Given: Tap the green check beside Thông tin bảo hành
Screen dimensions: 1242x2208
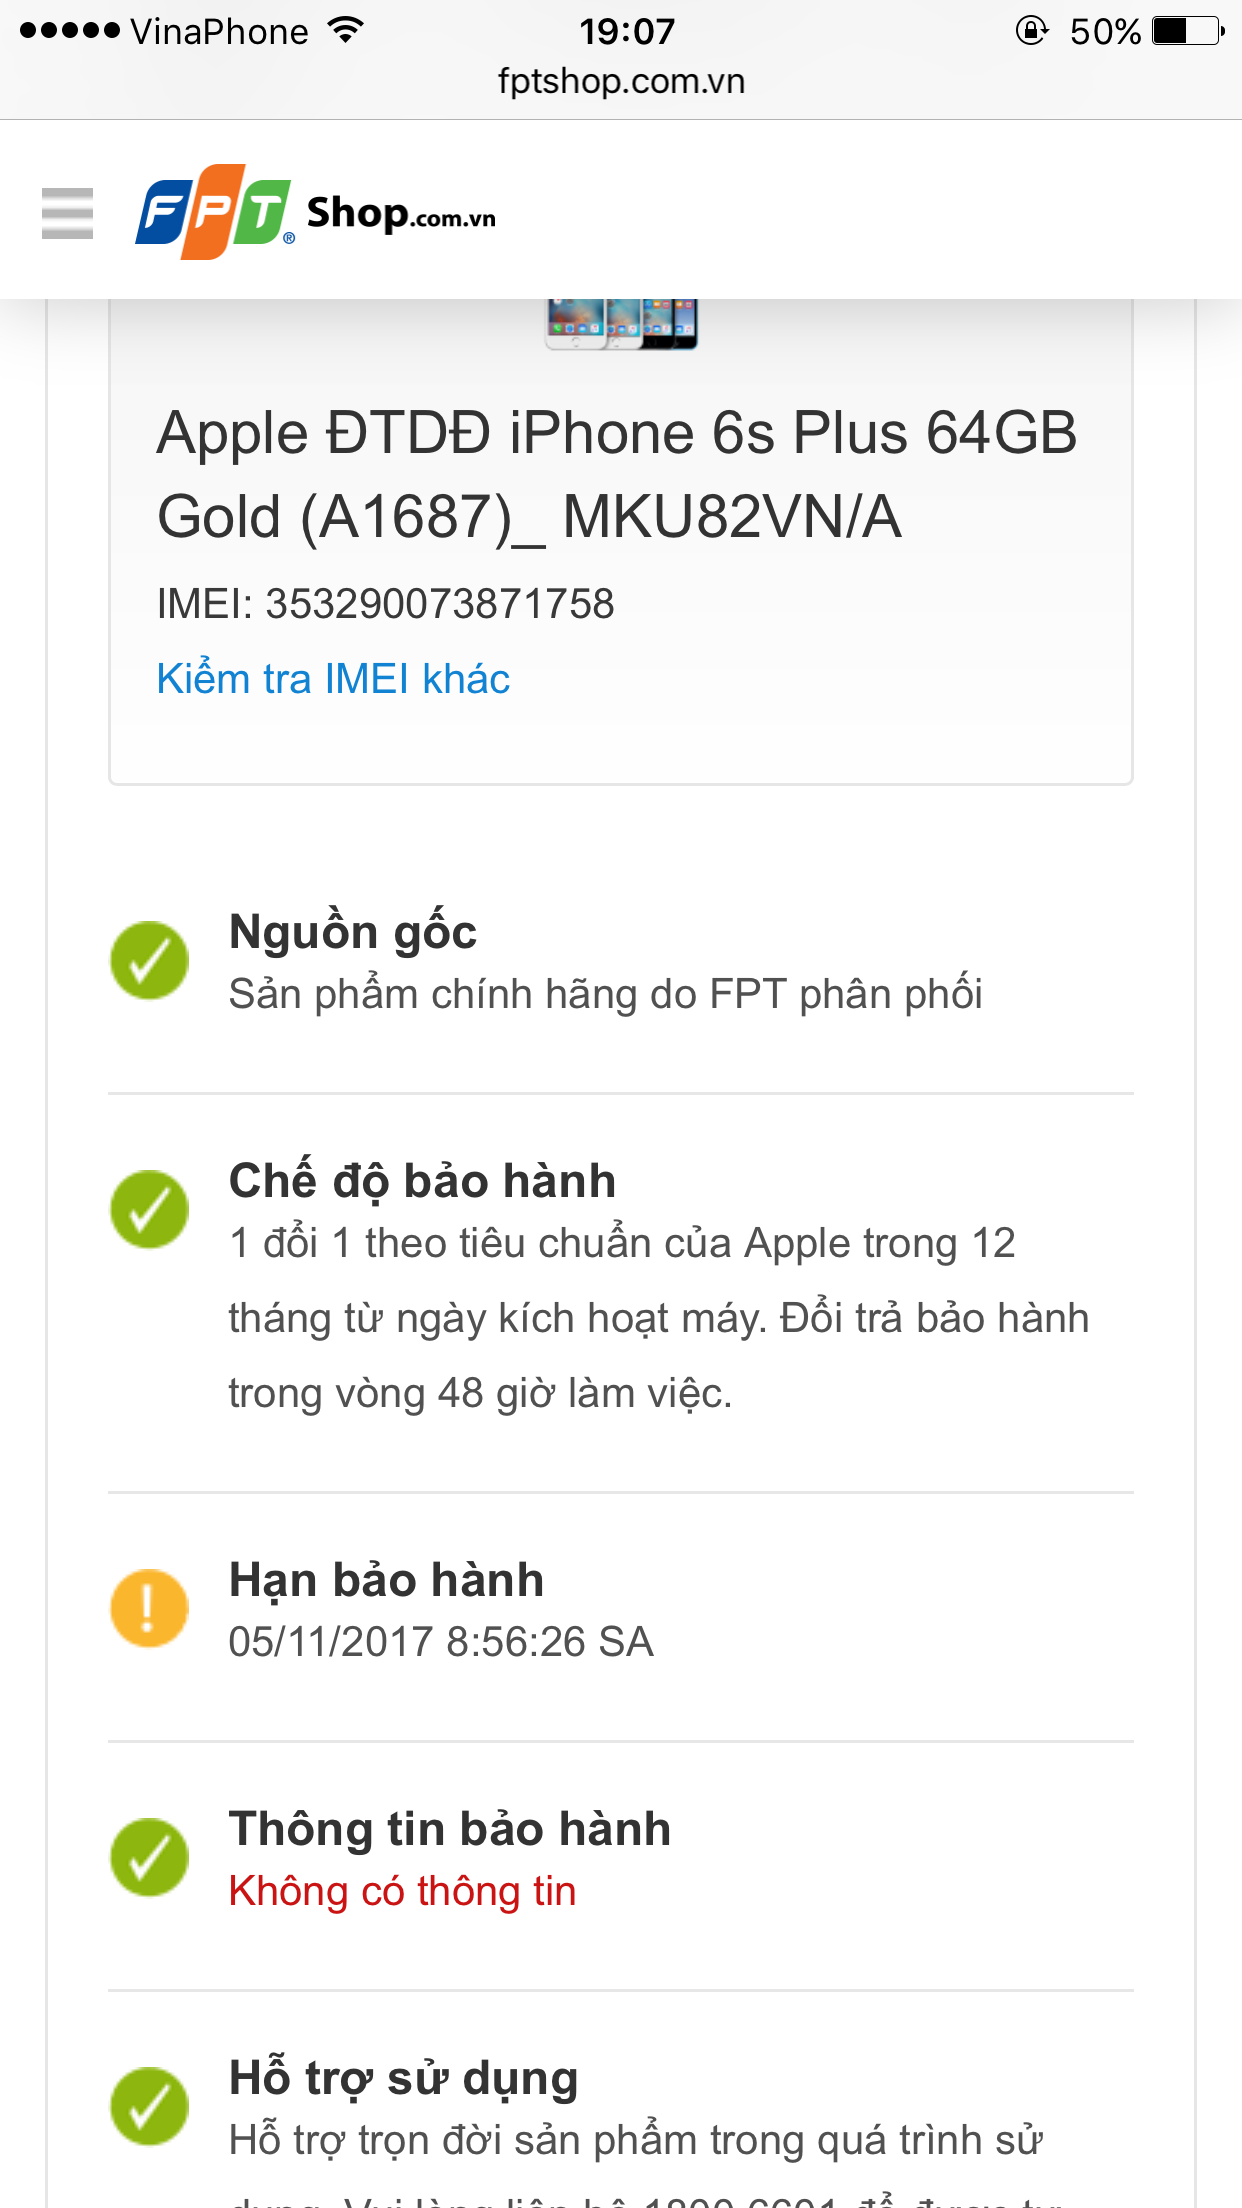Looking at the screenshot, I should tap(149, 1857).
